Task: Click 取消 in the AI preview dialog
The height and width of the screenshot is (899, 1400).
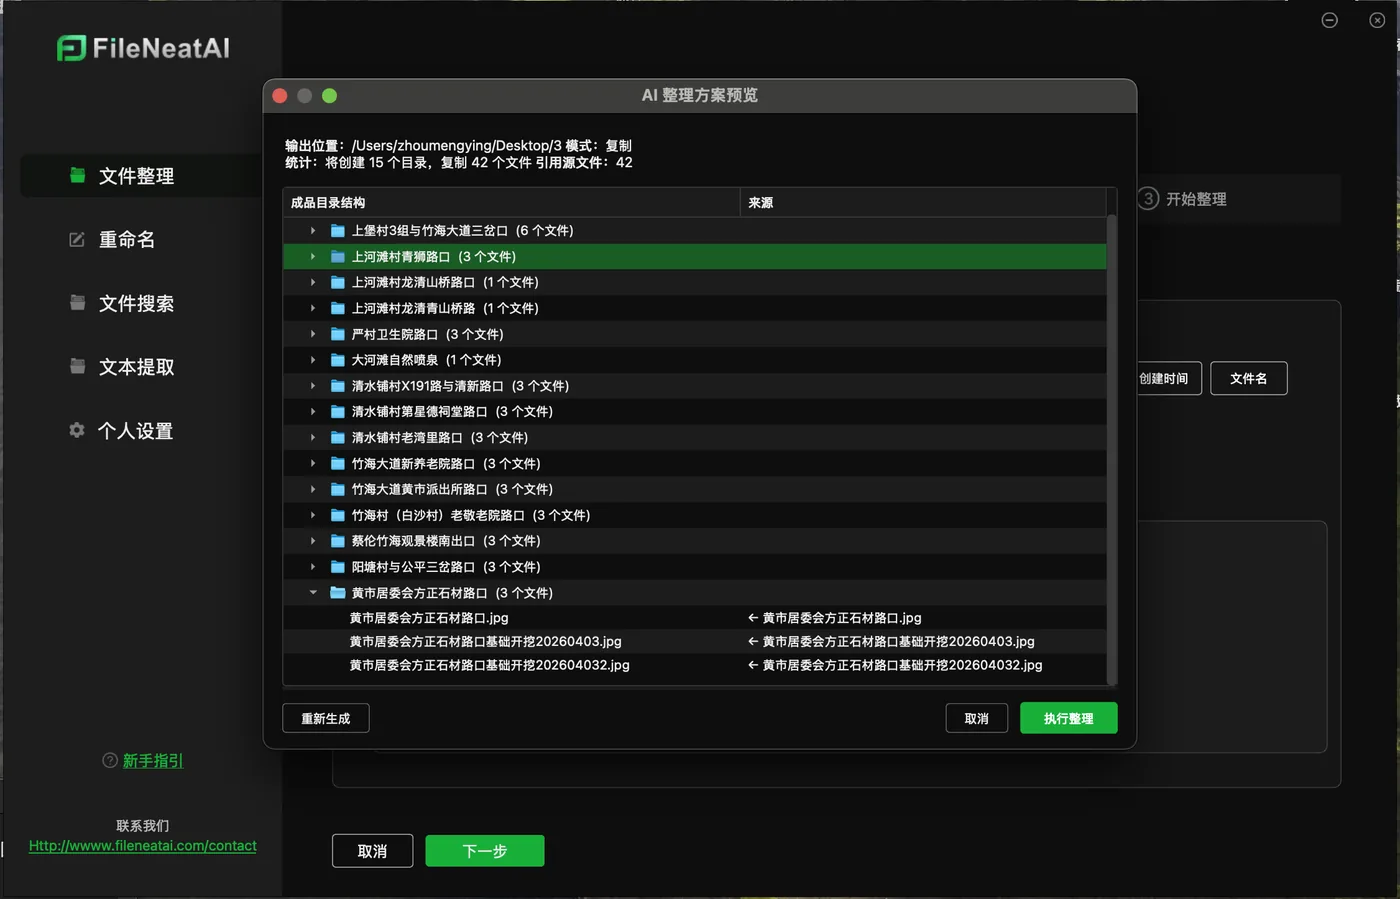Action: point(977,718)
